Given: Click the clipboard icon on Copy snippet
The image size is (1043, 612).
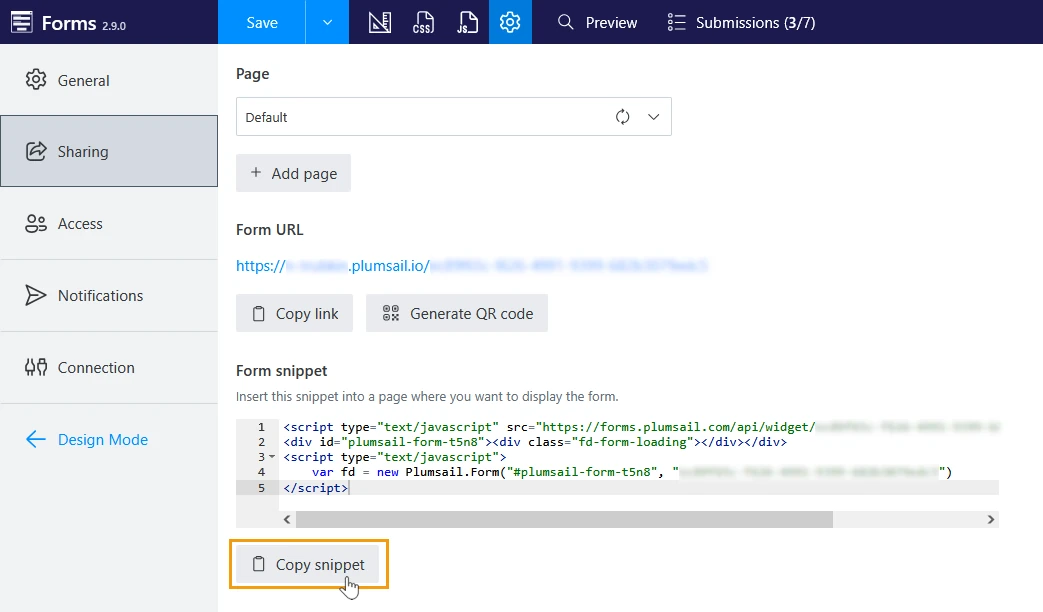Looking at the screenshot, I should [259, 564].
